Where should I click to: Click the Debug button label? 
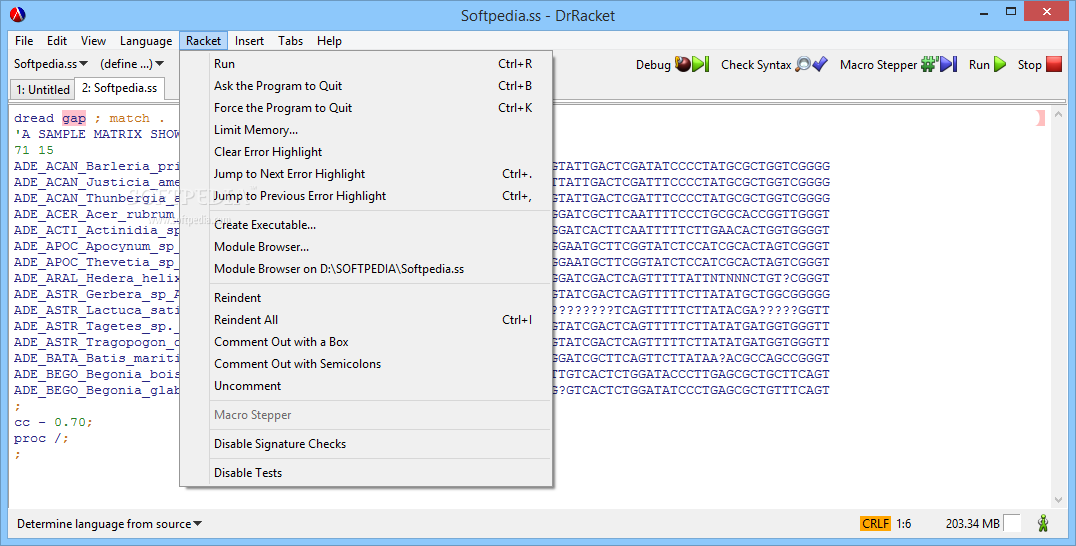[653, 64]
